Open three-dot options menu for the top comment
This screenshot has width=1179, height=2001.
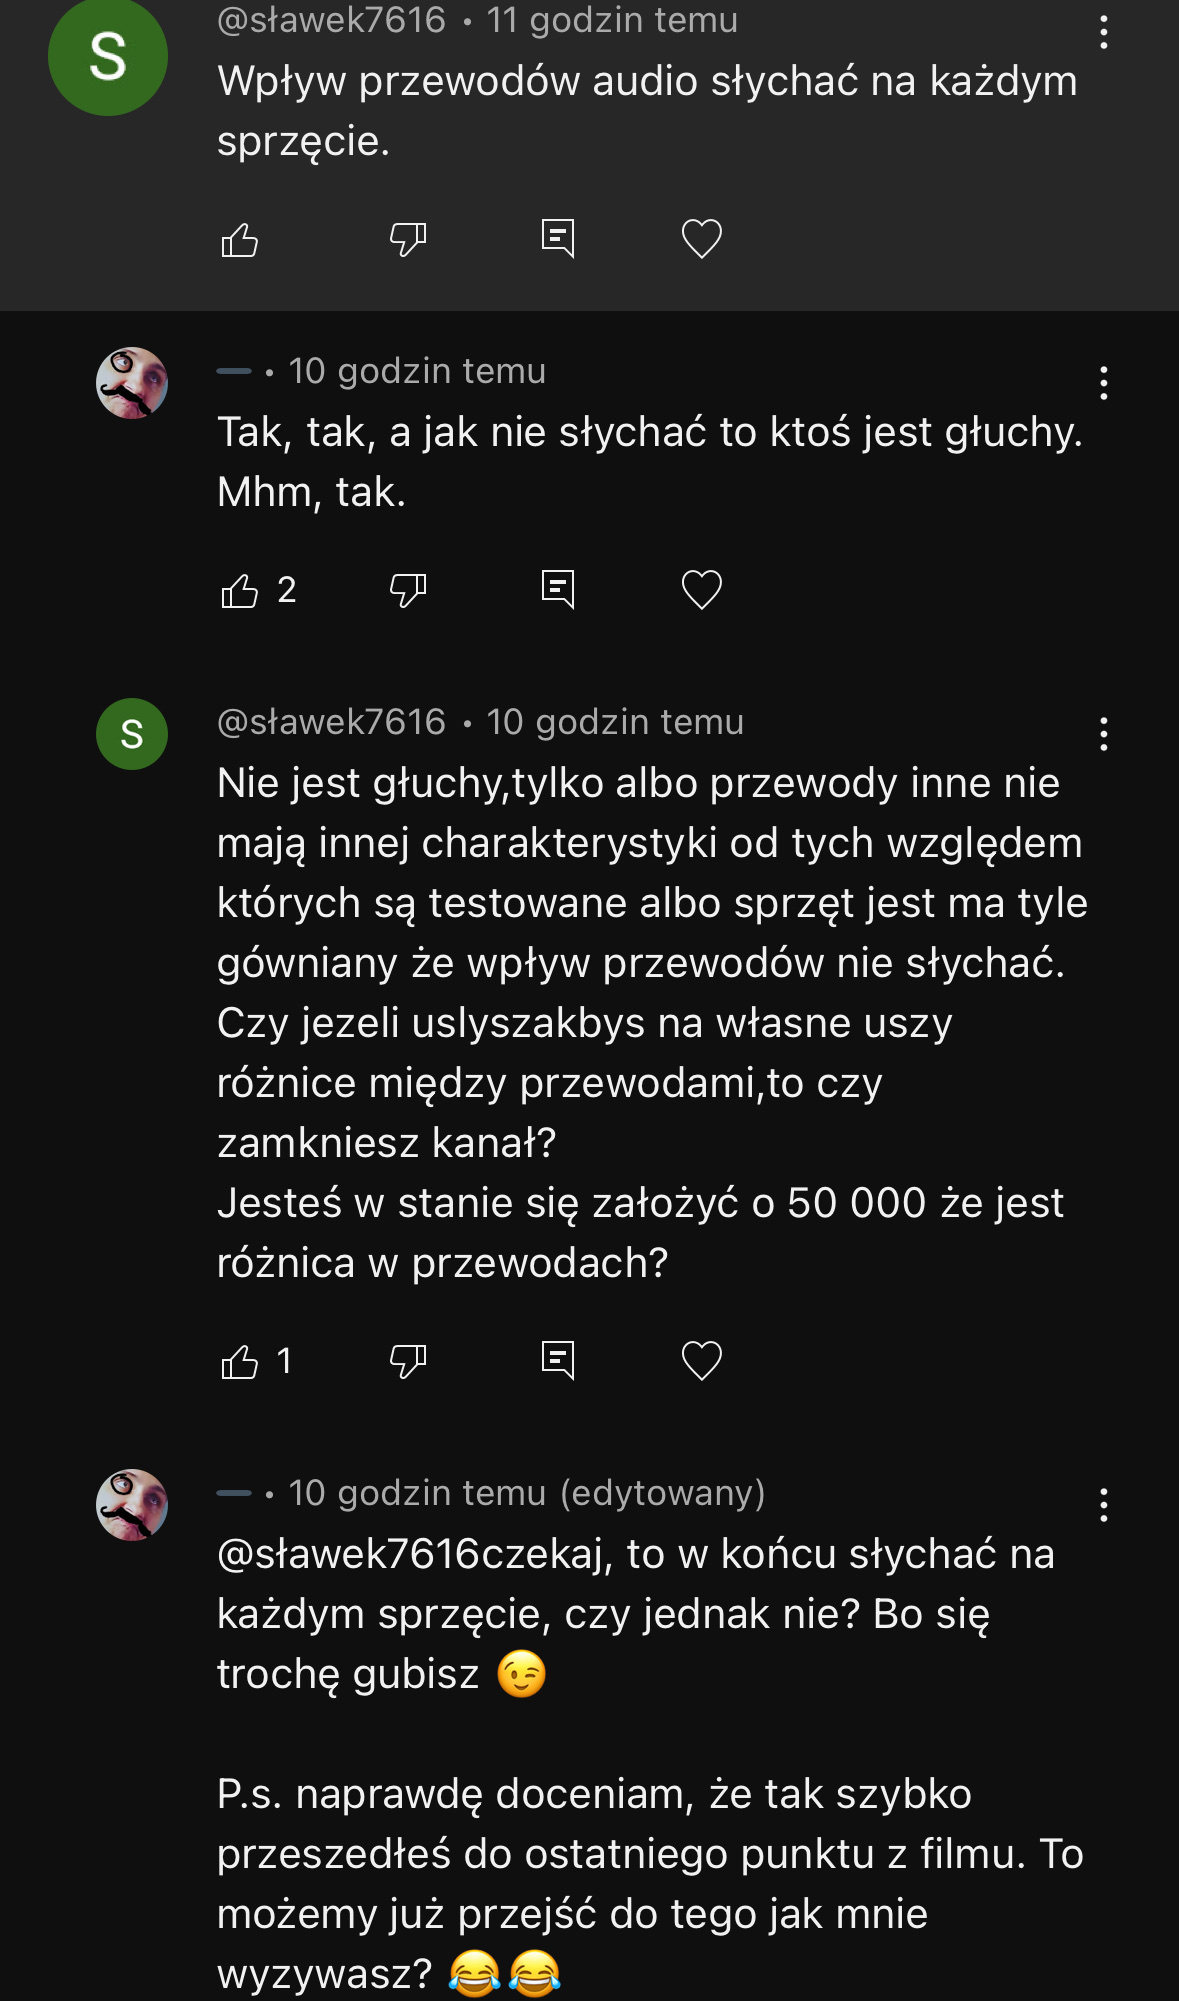(1103, 32)
